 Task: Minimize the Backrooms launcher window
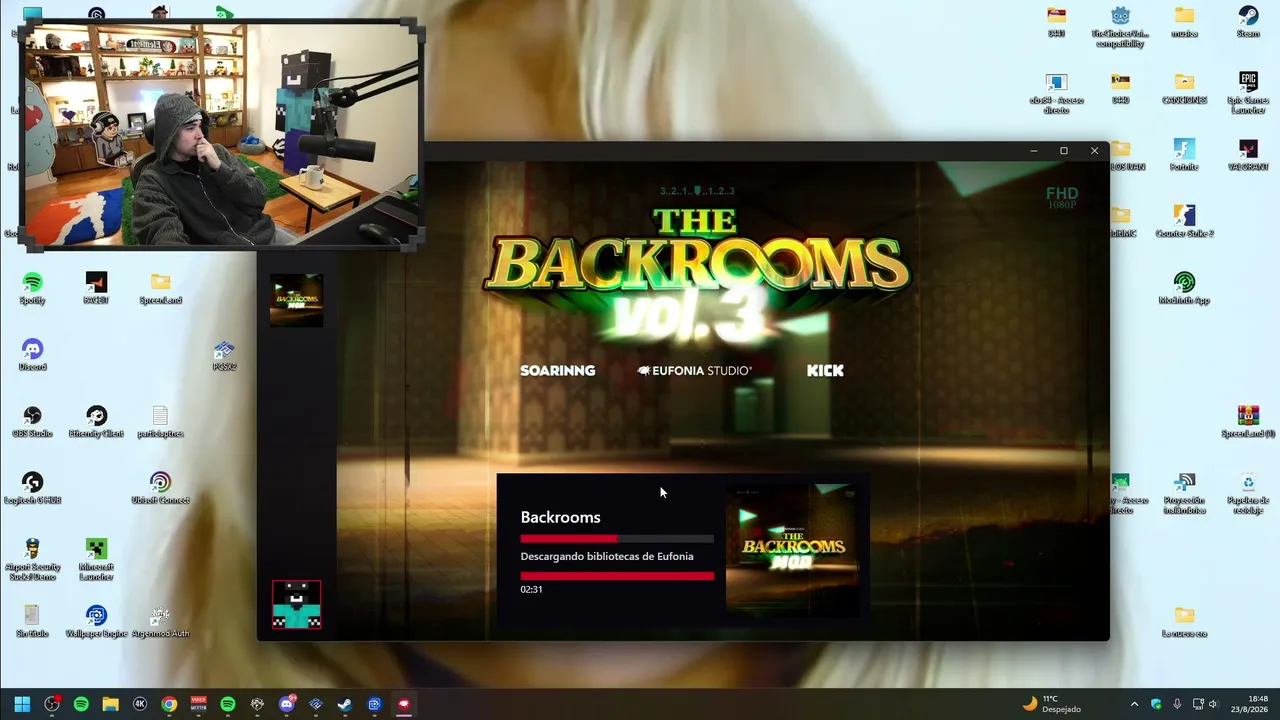tap(1033, 151)
